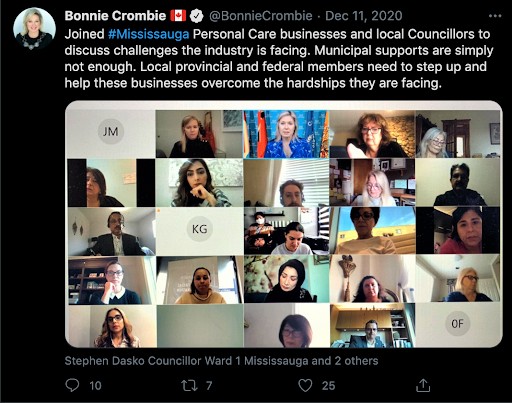This screenshot has height=403, width=512.
Task: Like the tweet with heart icon
Action: (x=305, y=385)
